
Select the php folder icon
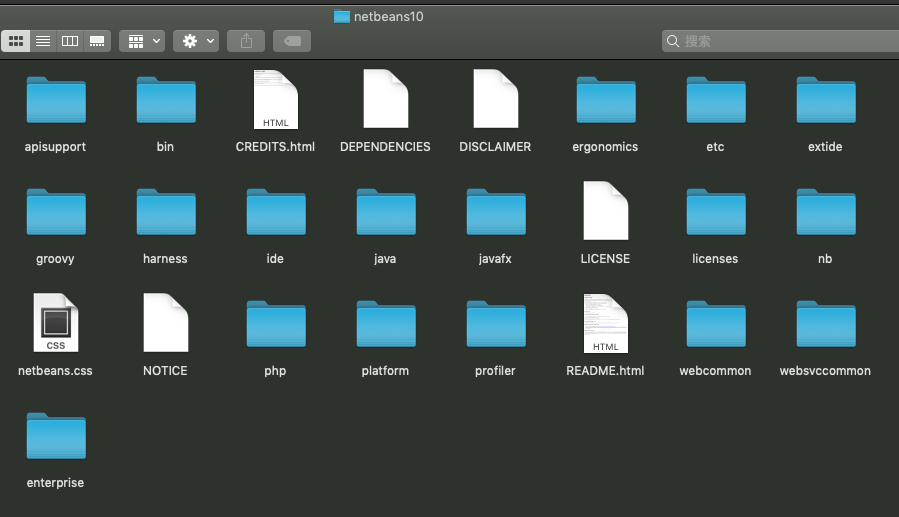[276, 324]
